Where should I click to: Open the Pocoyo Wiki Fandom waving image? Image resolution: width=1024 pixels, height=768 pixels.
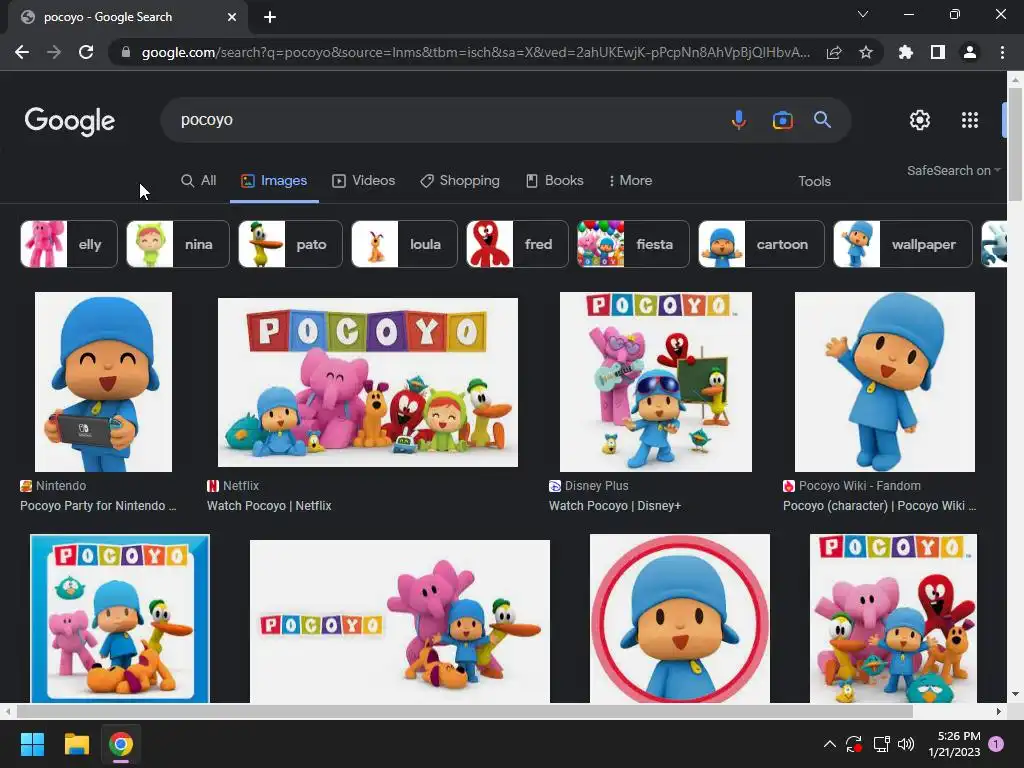point(884,382)
